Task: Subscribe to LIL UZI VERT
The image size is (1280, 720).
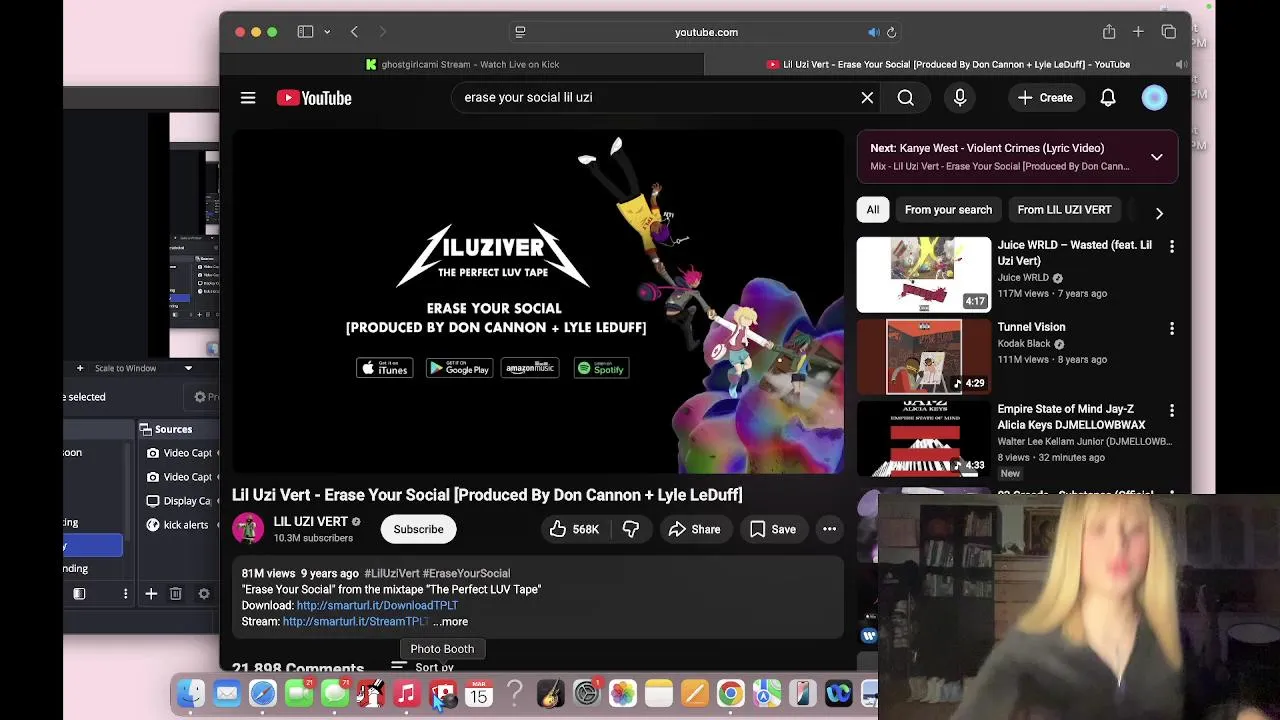Action: point(418,529)
